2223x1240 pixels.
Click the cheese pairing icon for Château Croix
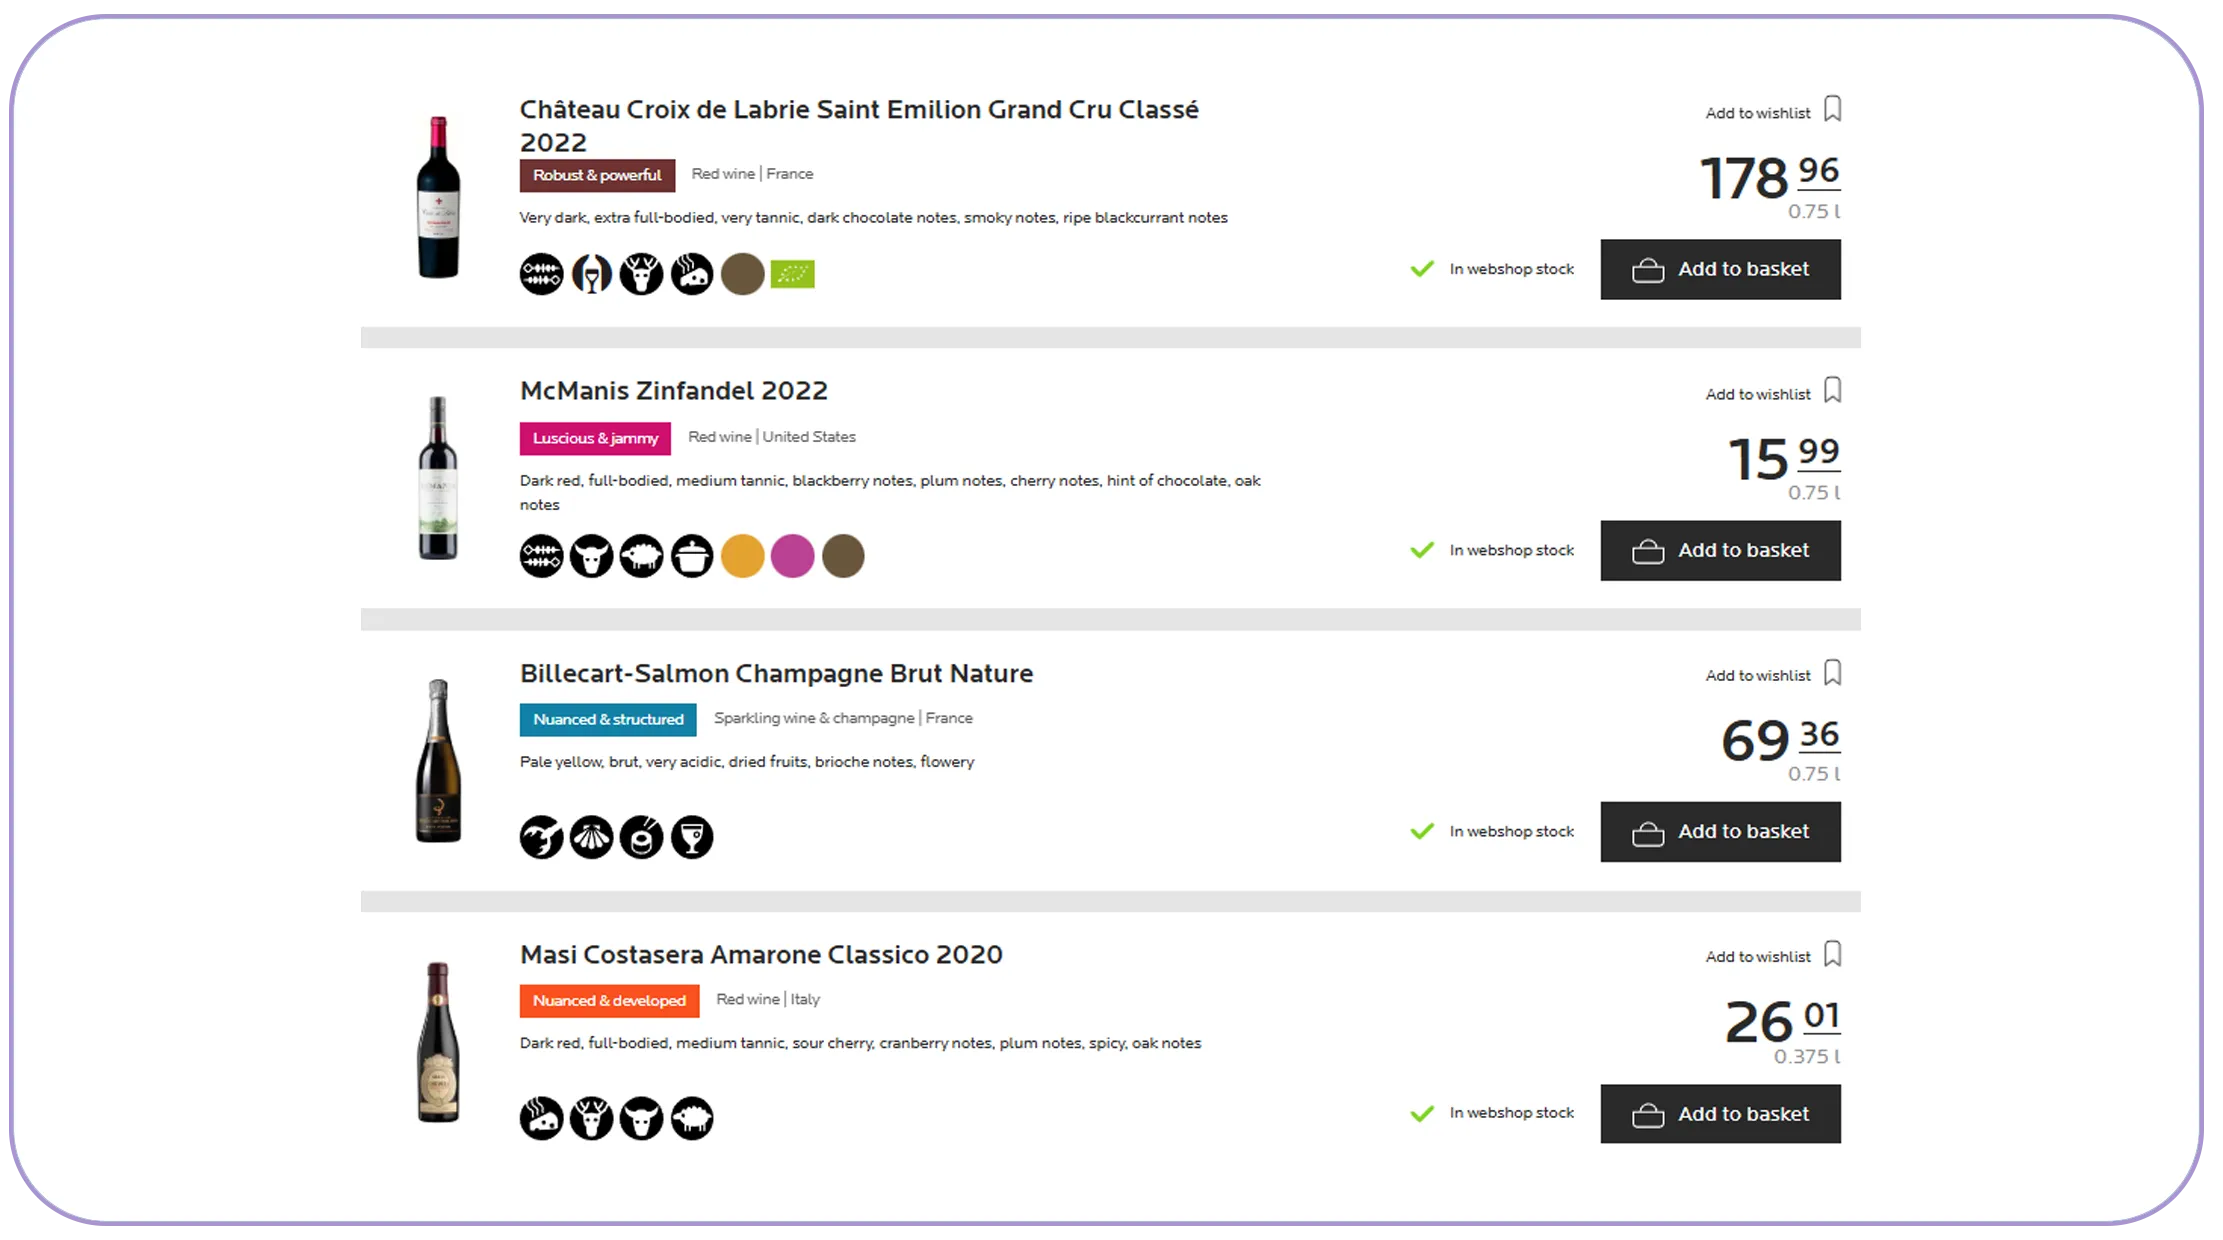692,272
